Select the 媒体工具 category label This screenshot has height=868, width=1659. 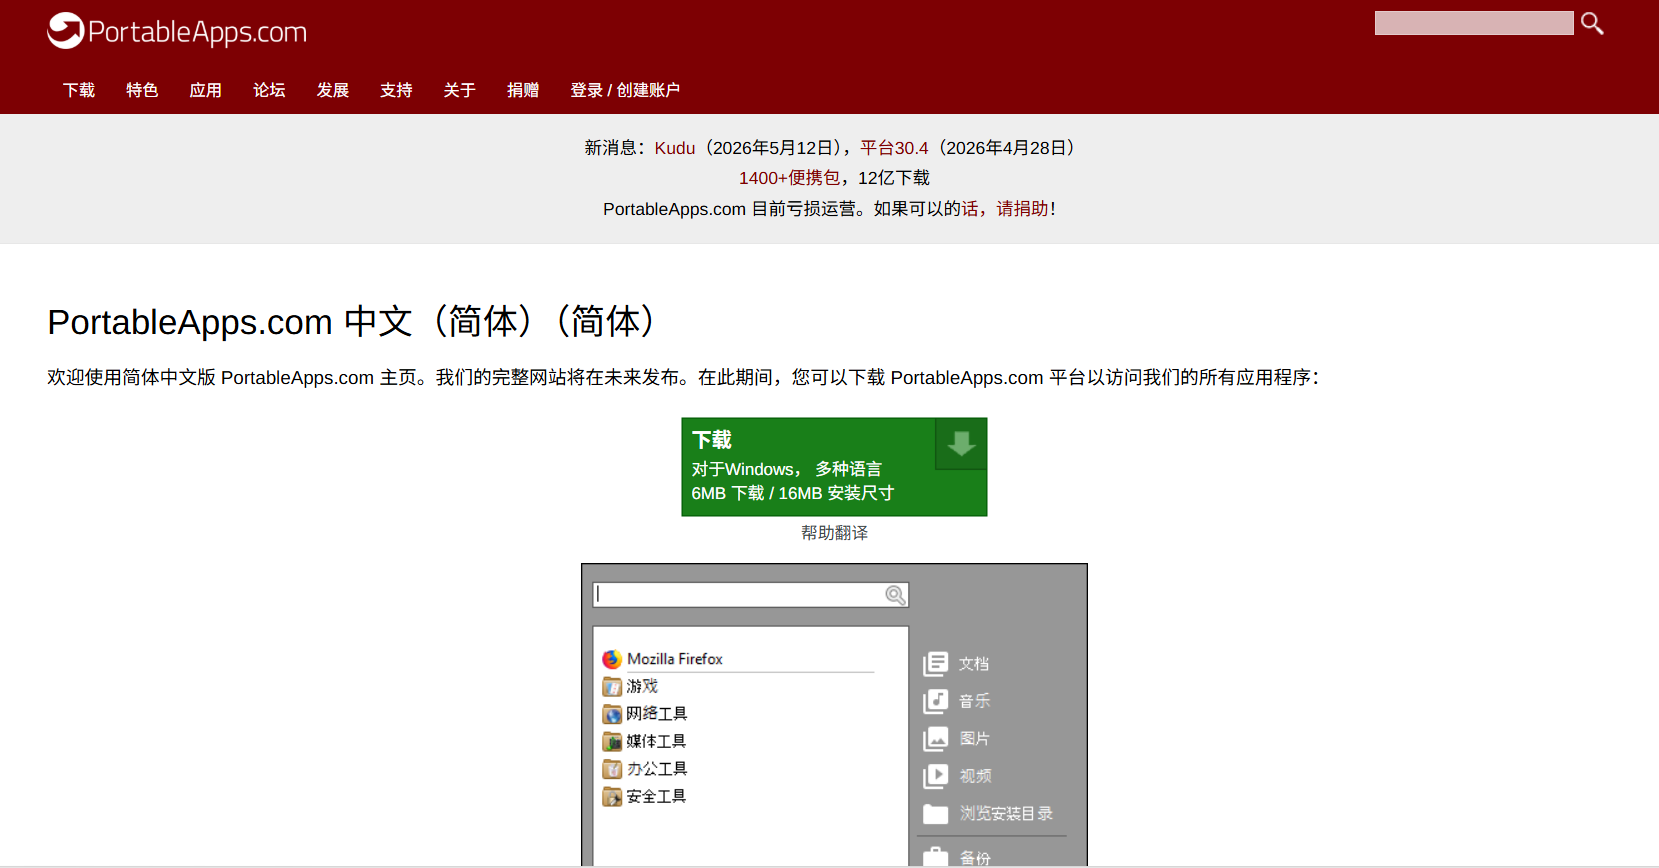click(x=657, y=741)
